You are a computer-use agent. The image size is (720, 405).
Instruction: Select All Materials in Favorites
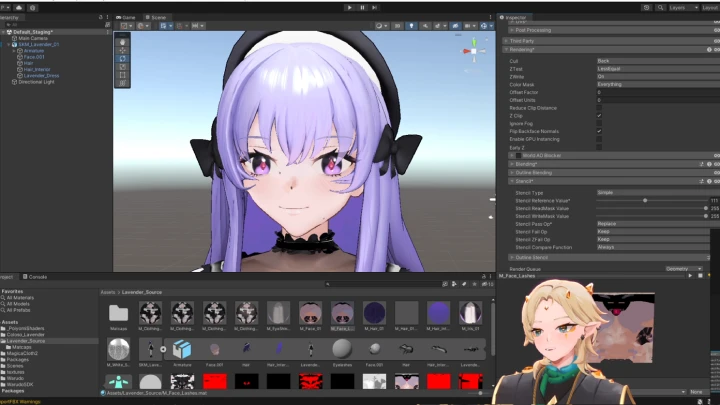pos(20,298)
